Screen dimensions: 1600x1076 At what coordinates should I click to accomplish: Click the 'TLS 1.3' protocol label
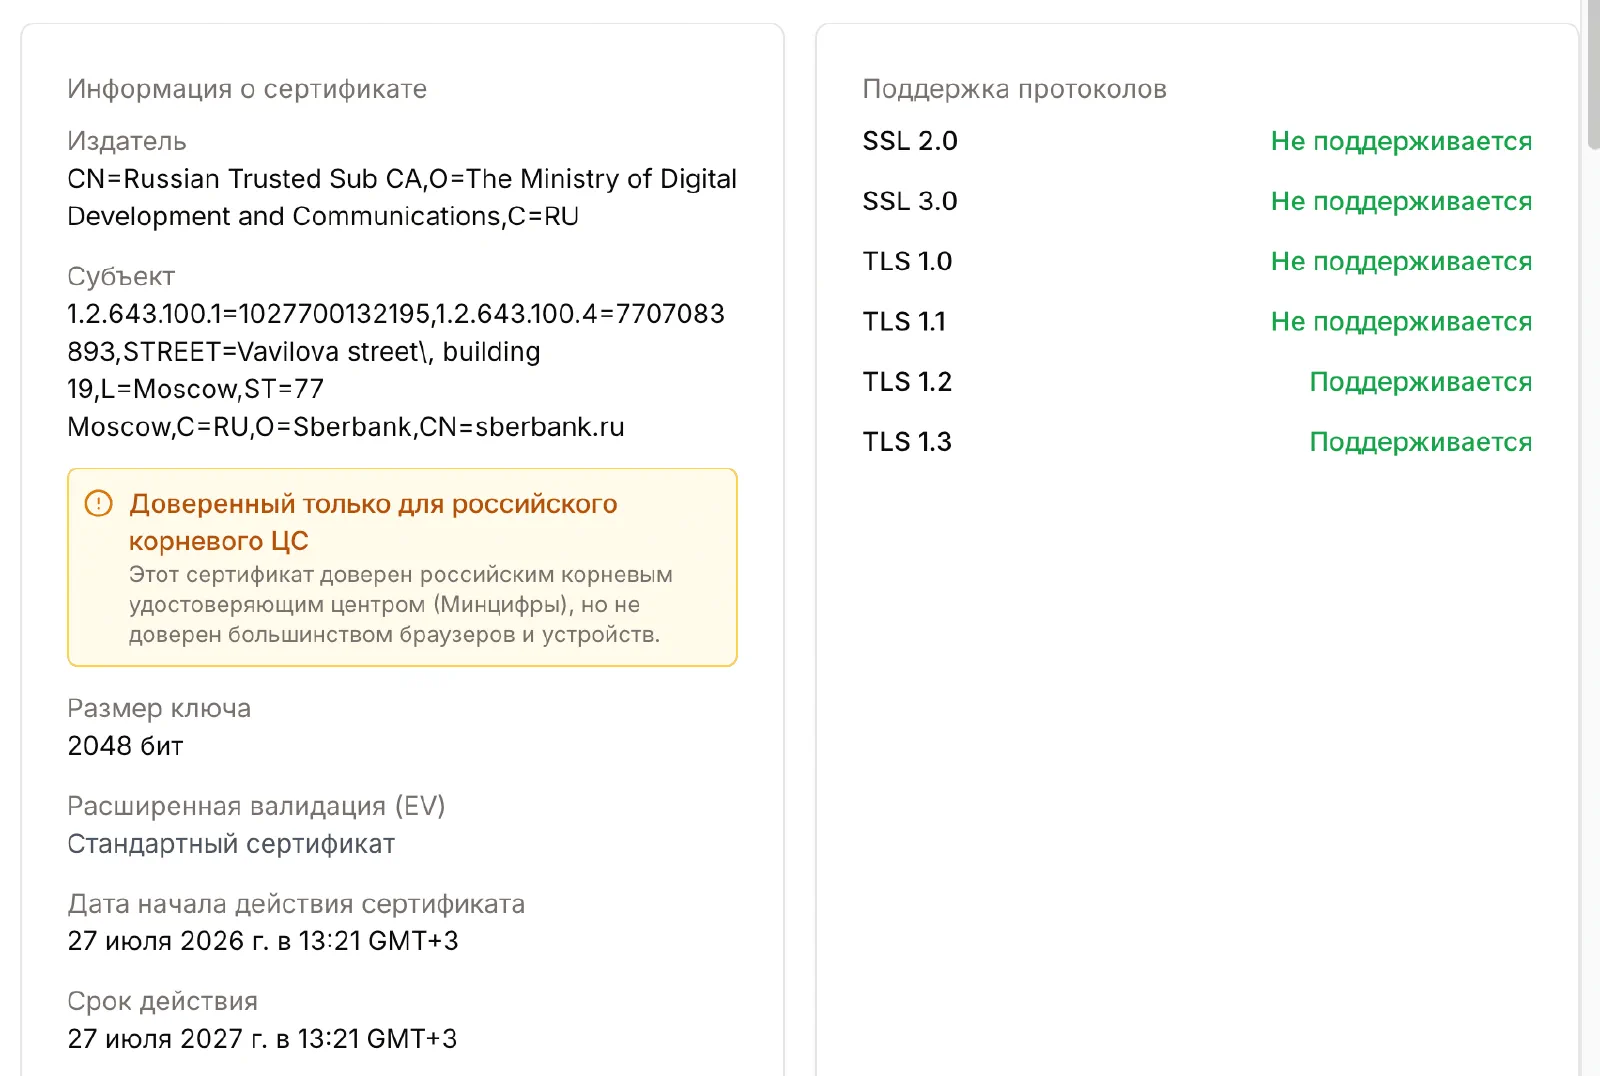tap(907, 442)
